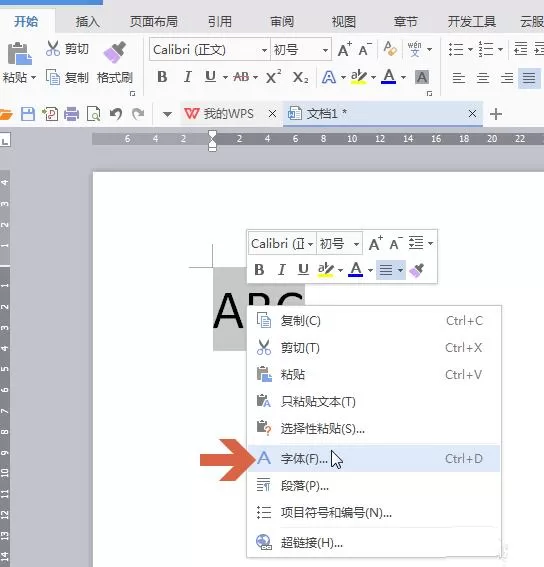Switch to 插入 ribbon tab
The height and width of the screenshot is (567, 544).
click(88, 22)
